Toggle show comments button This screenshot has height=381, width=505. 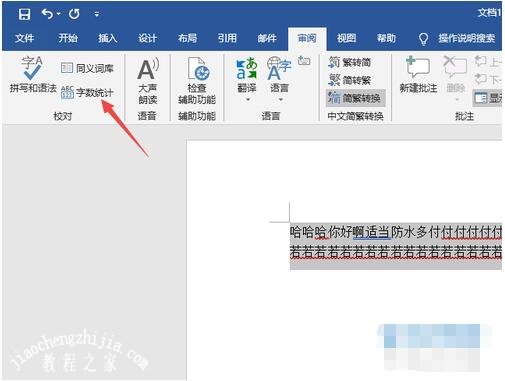point(488,98)
